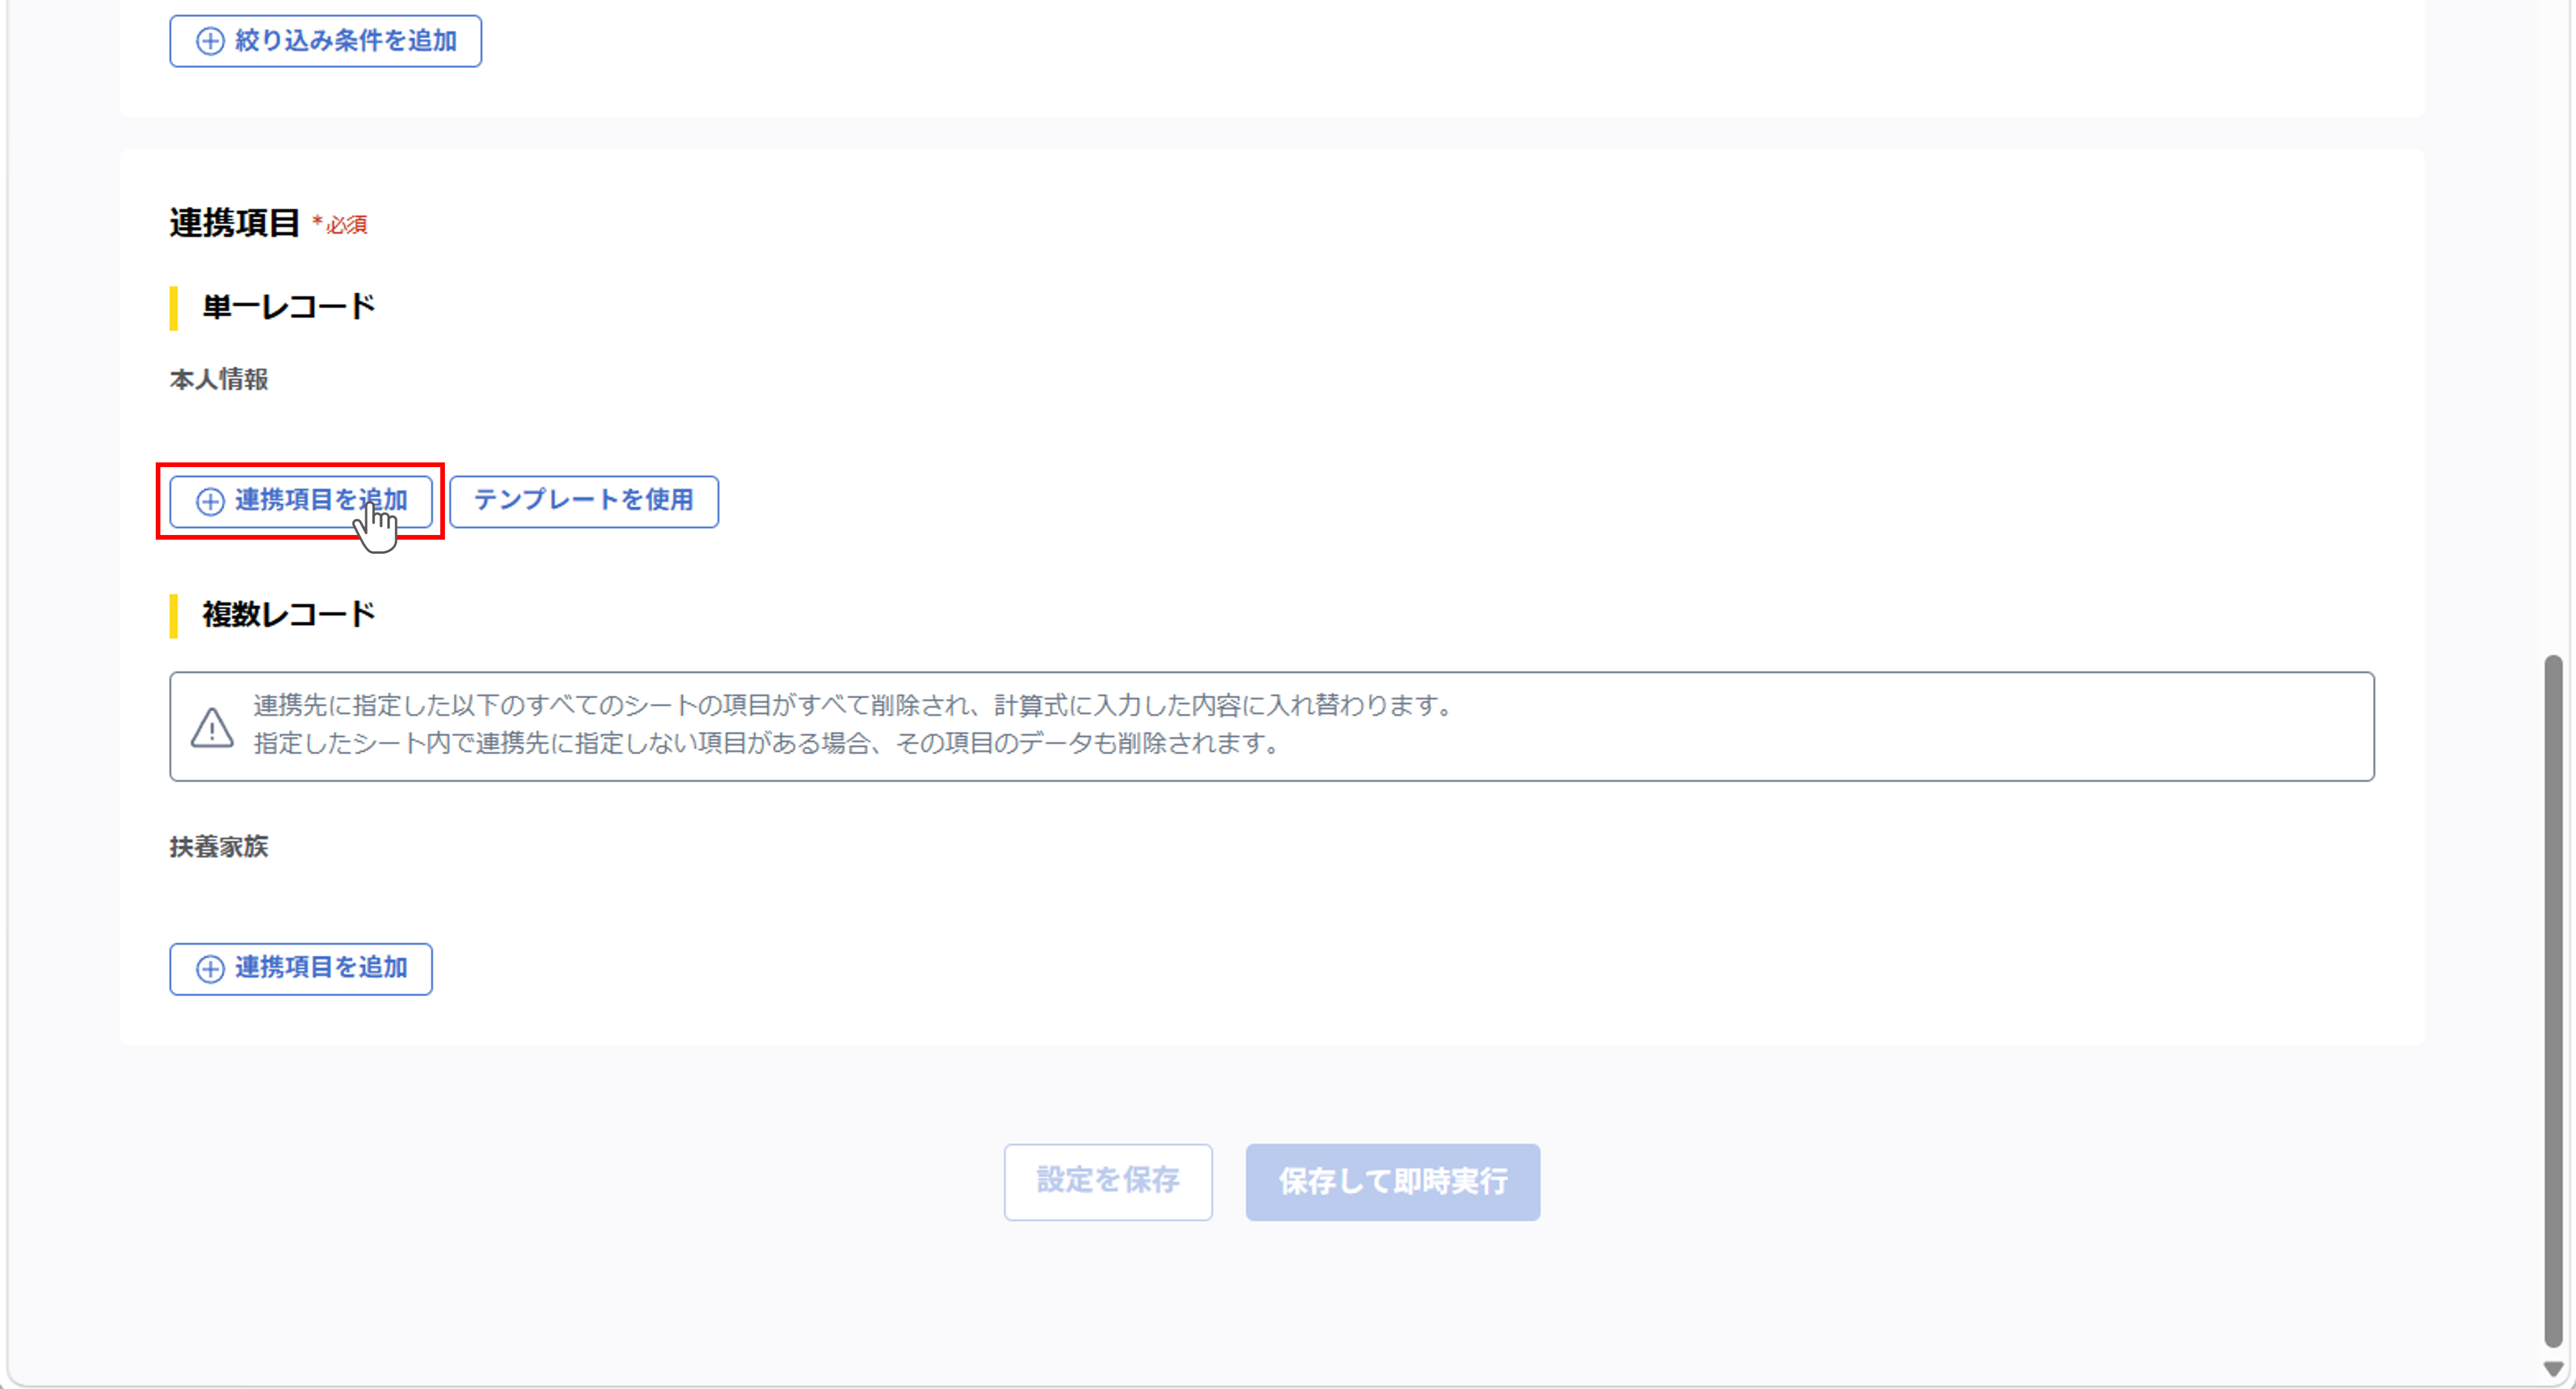Click the 設定を保存 button
2576x1389 pixels.
[1108, 1181]
